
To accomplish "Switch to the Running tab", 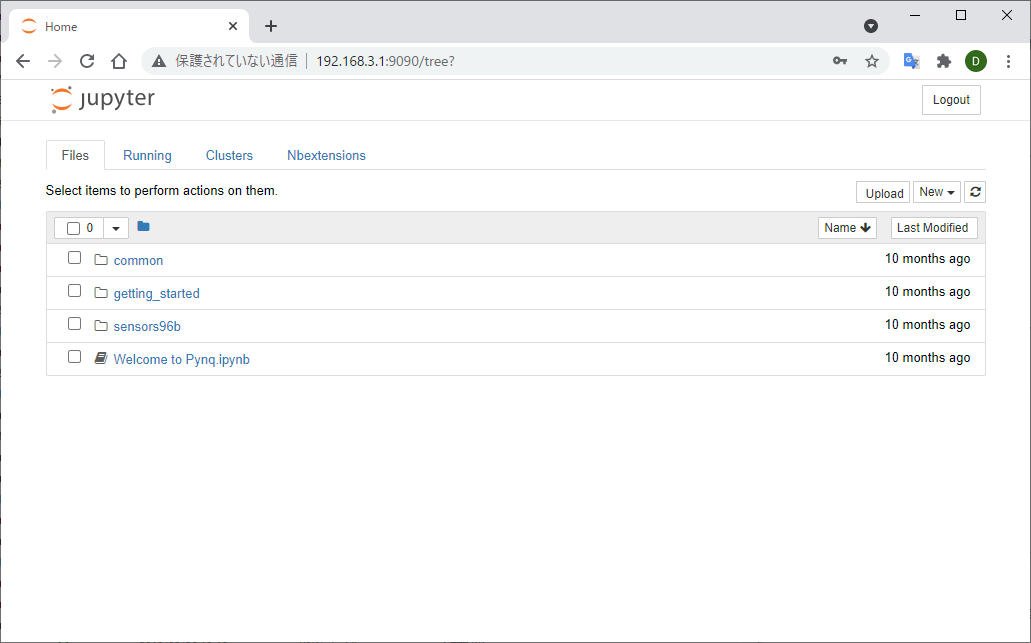I will pos(147,155).
